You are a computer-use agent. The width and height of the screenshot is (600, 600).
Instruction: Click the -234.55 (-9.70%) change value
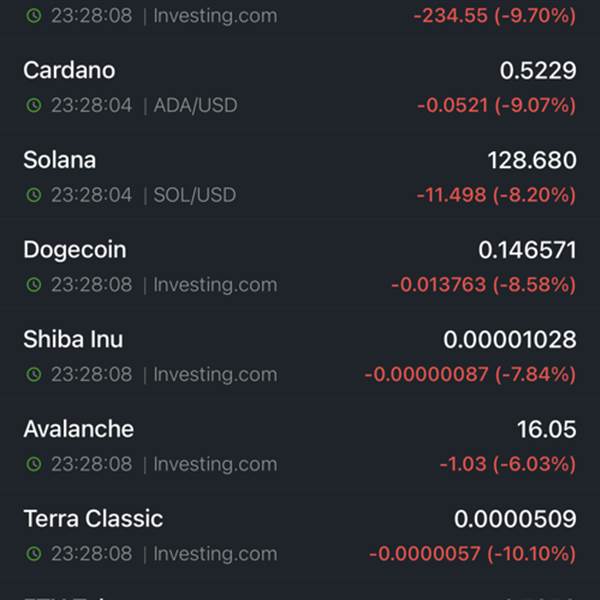pos(495,16)
